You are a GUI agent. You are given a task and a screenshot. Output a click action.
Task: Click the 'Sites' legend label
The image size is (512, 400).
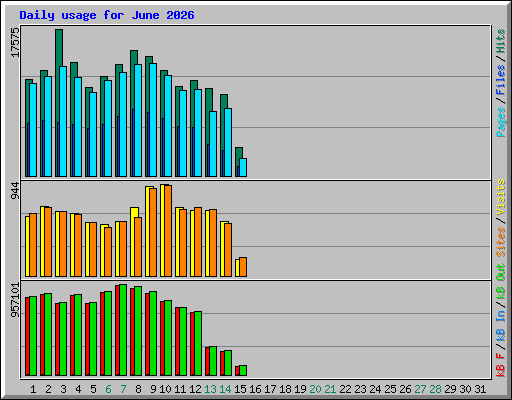pos(500,242)
